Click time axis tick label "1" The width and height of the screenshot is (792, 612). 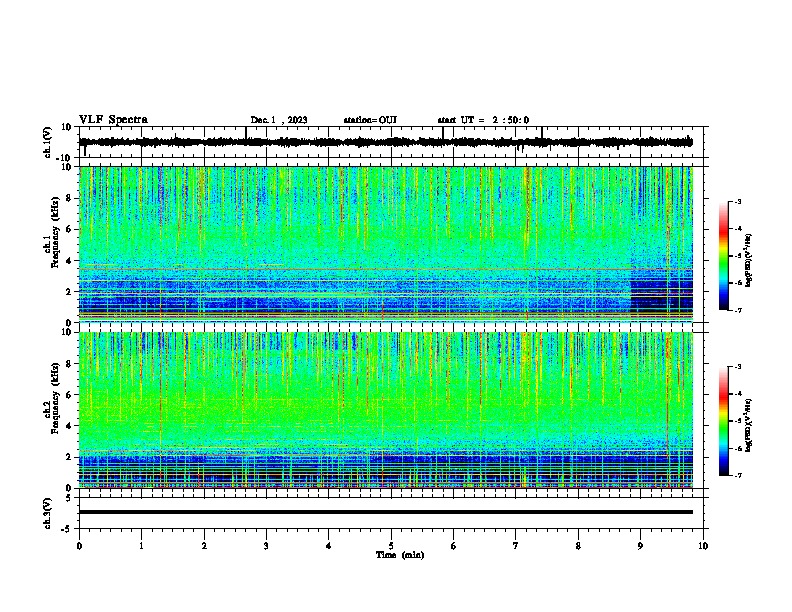point(141,546)
